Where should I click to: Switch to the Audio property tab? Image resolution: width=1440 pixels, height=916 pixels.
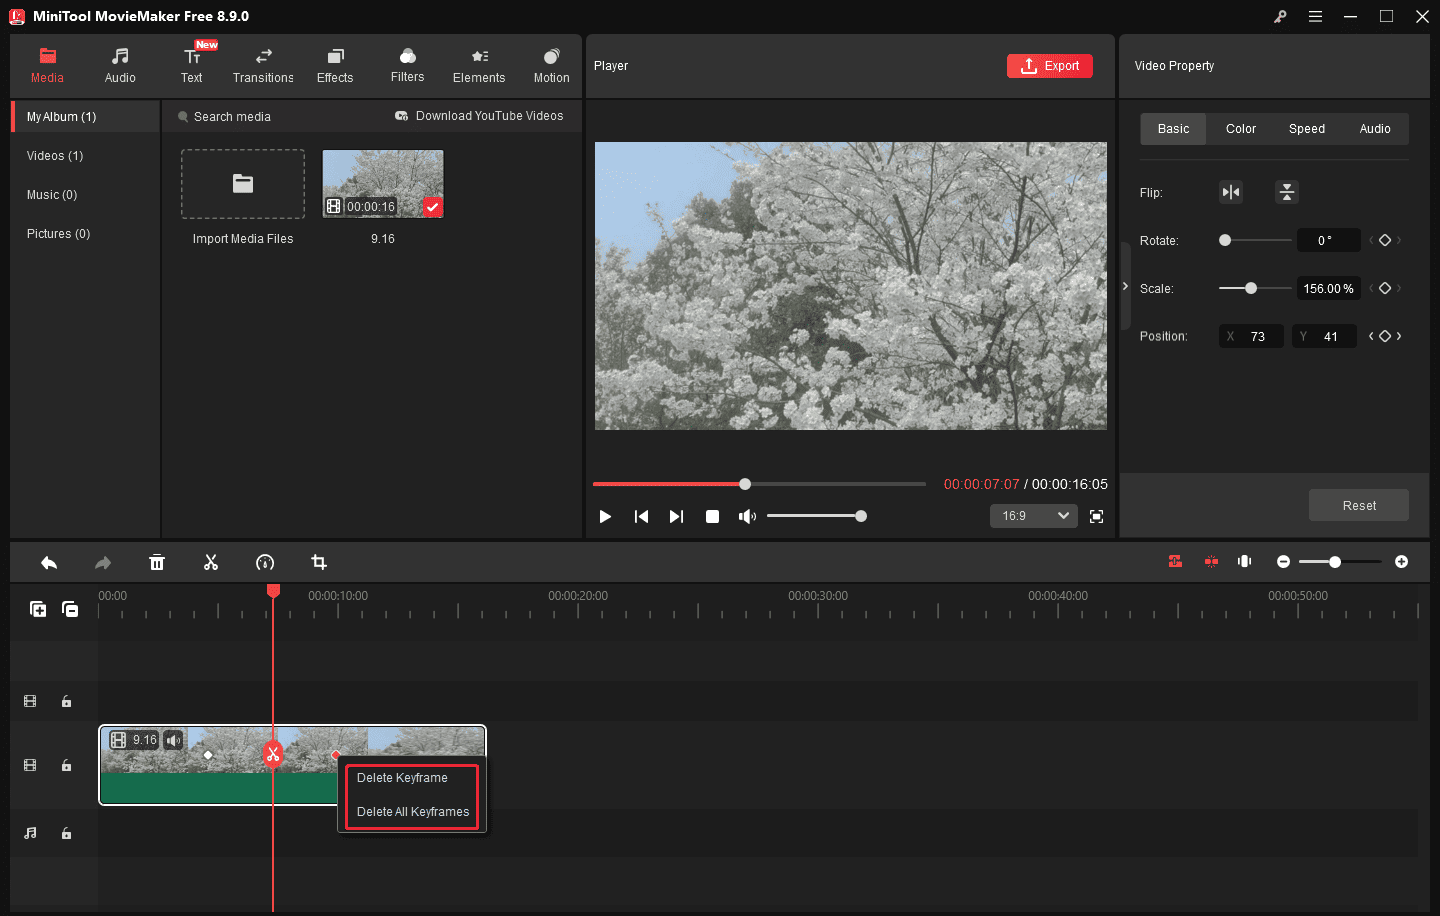[1375, 129]
